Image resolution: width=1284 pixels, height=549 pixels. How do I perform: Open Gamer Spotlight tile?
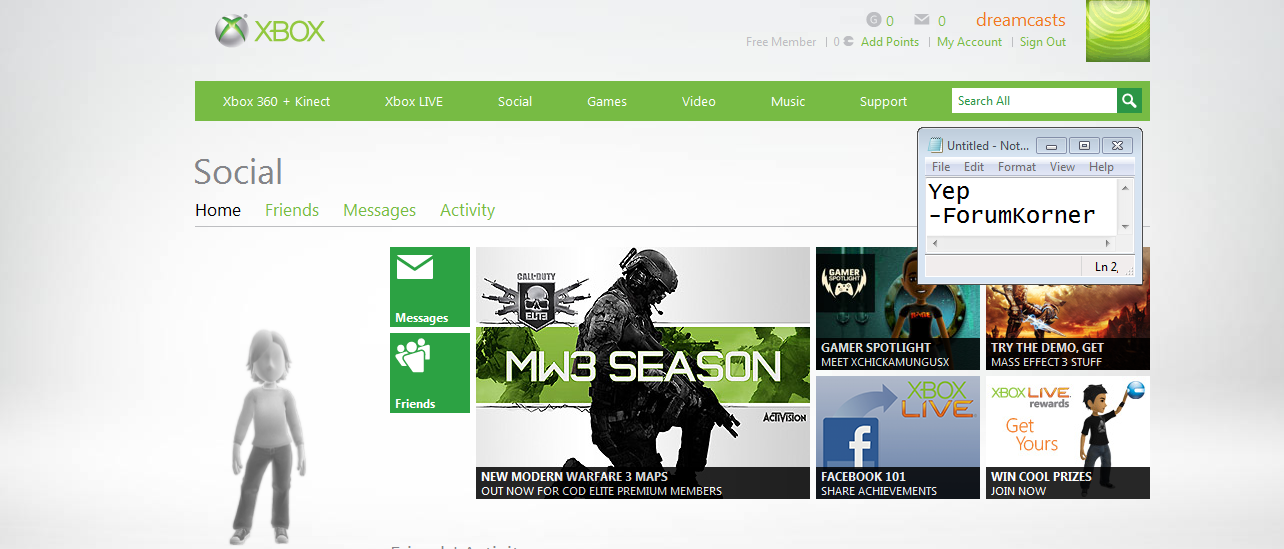[898, 308]
